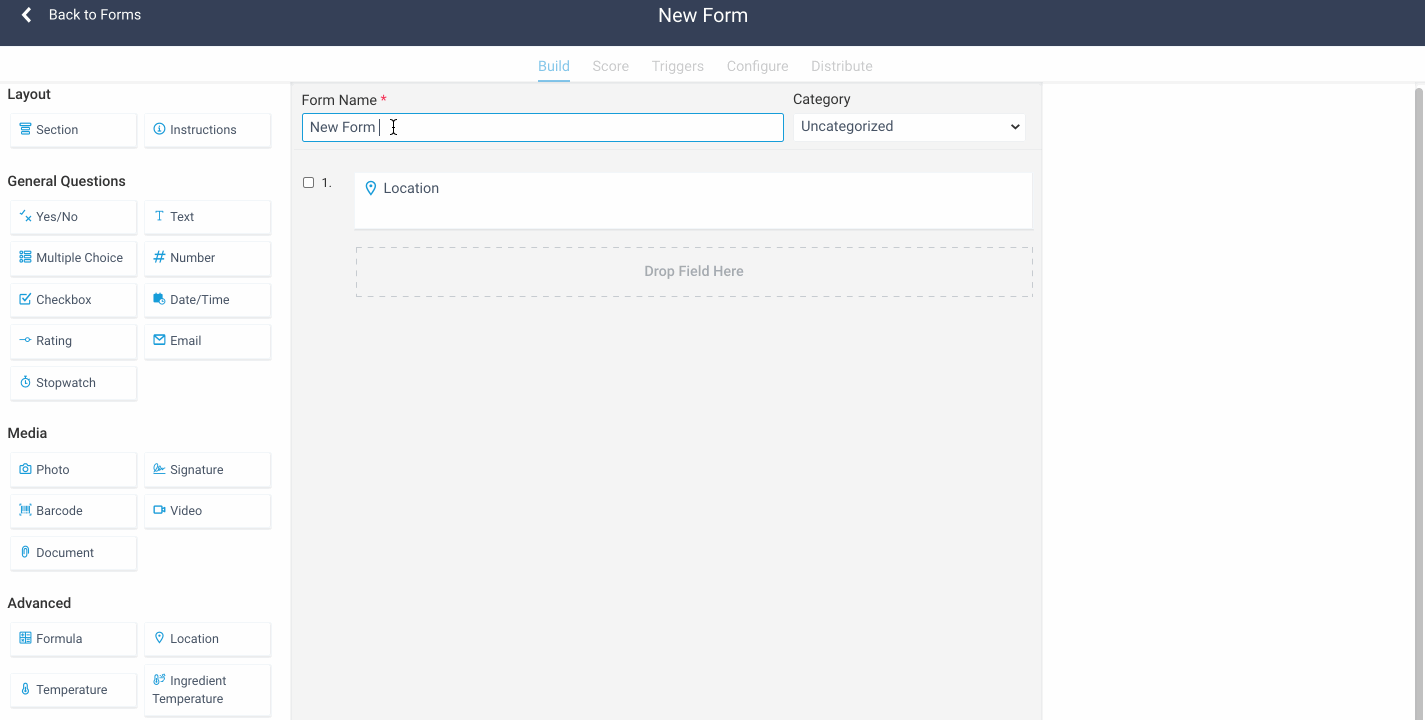The image size is (1425, 720).
Task: Add a Temperature field
Action: click(x=73, y=690)
